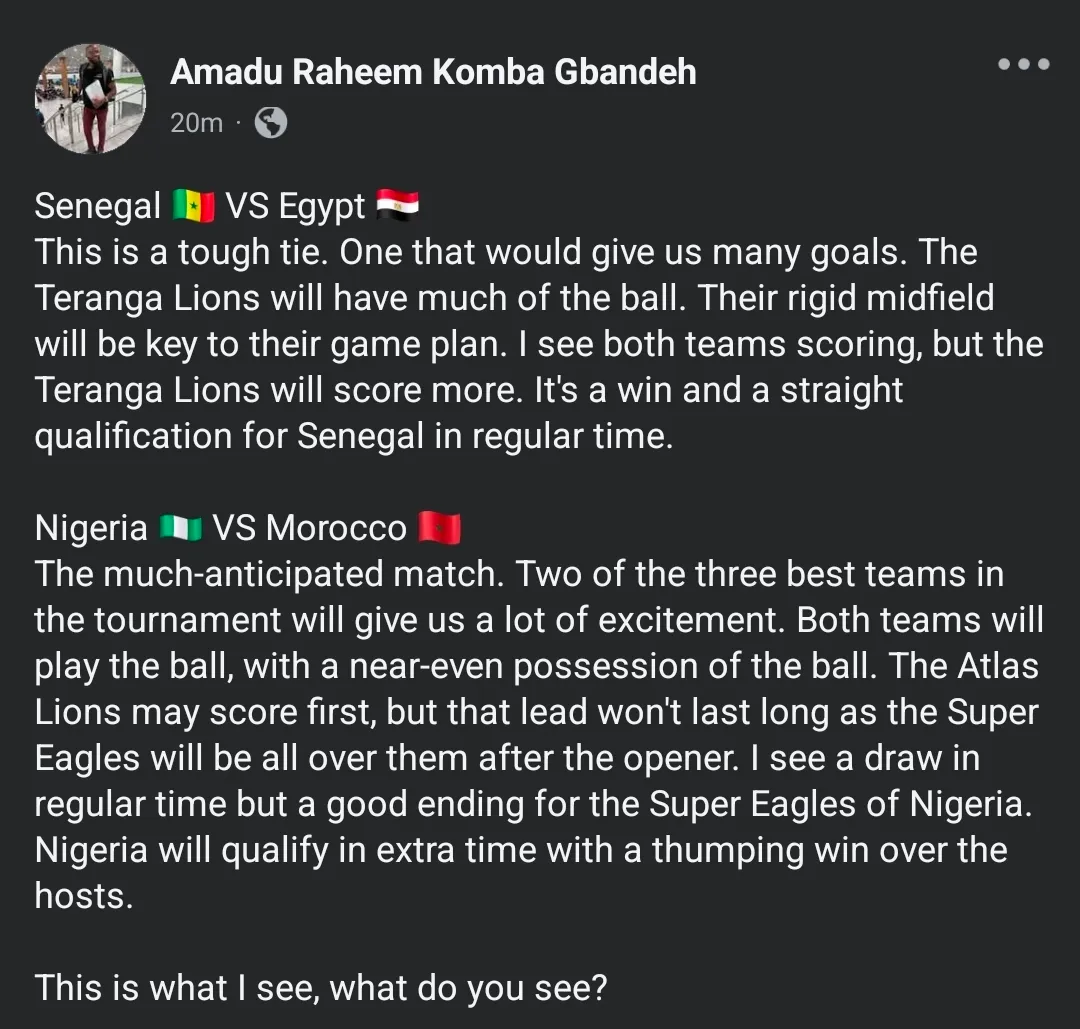The image size is (1080, 1029).
Task: Open the post options three-dot menu
Action: (x=1023, y=65)
